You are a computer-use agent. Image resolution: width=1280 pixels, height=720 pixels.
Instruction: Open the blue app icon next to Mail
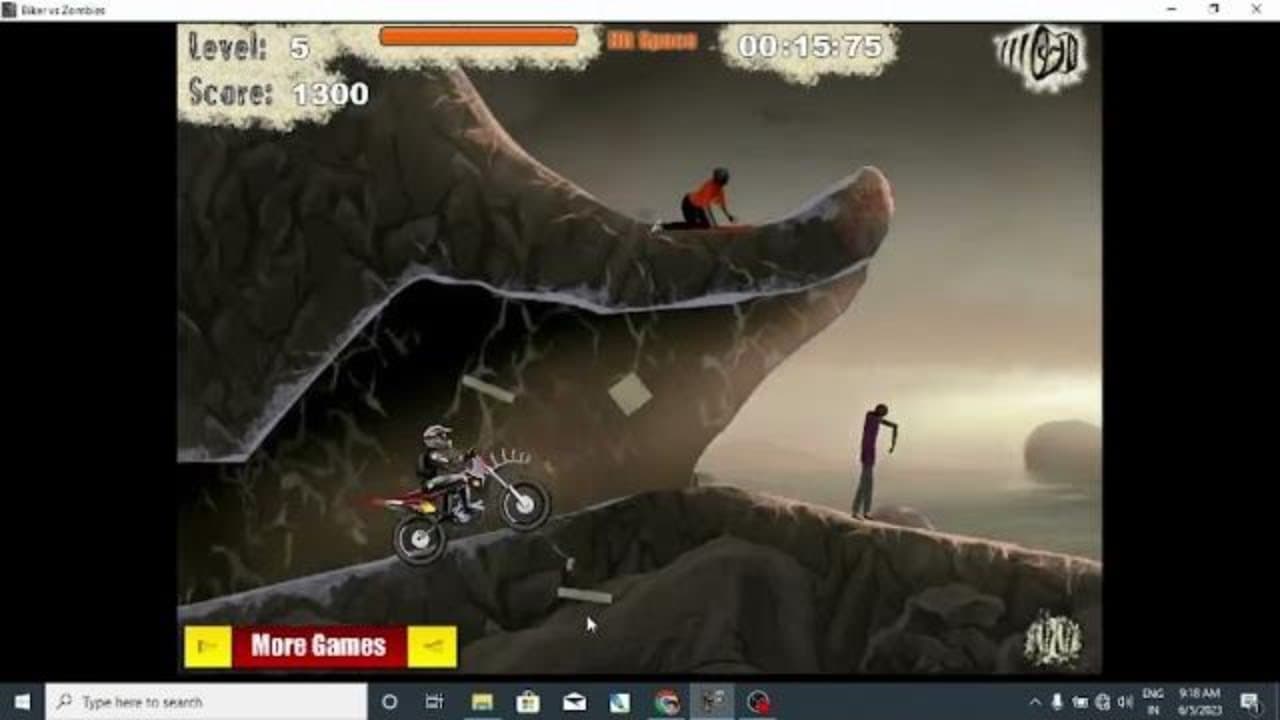tap(620, 702)
